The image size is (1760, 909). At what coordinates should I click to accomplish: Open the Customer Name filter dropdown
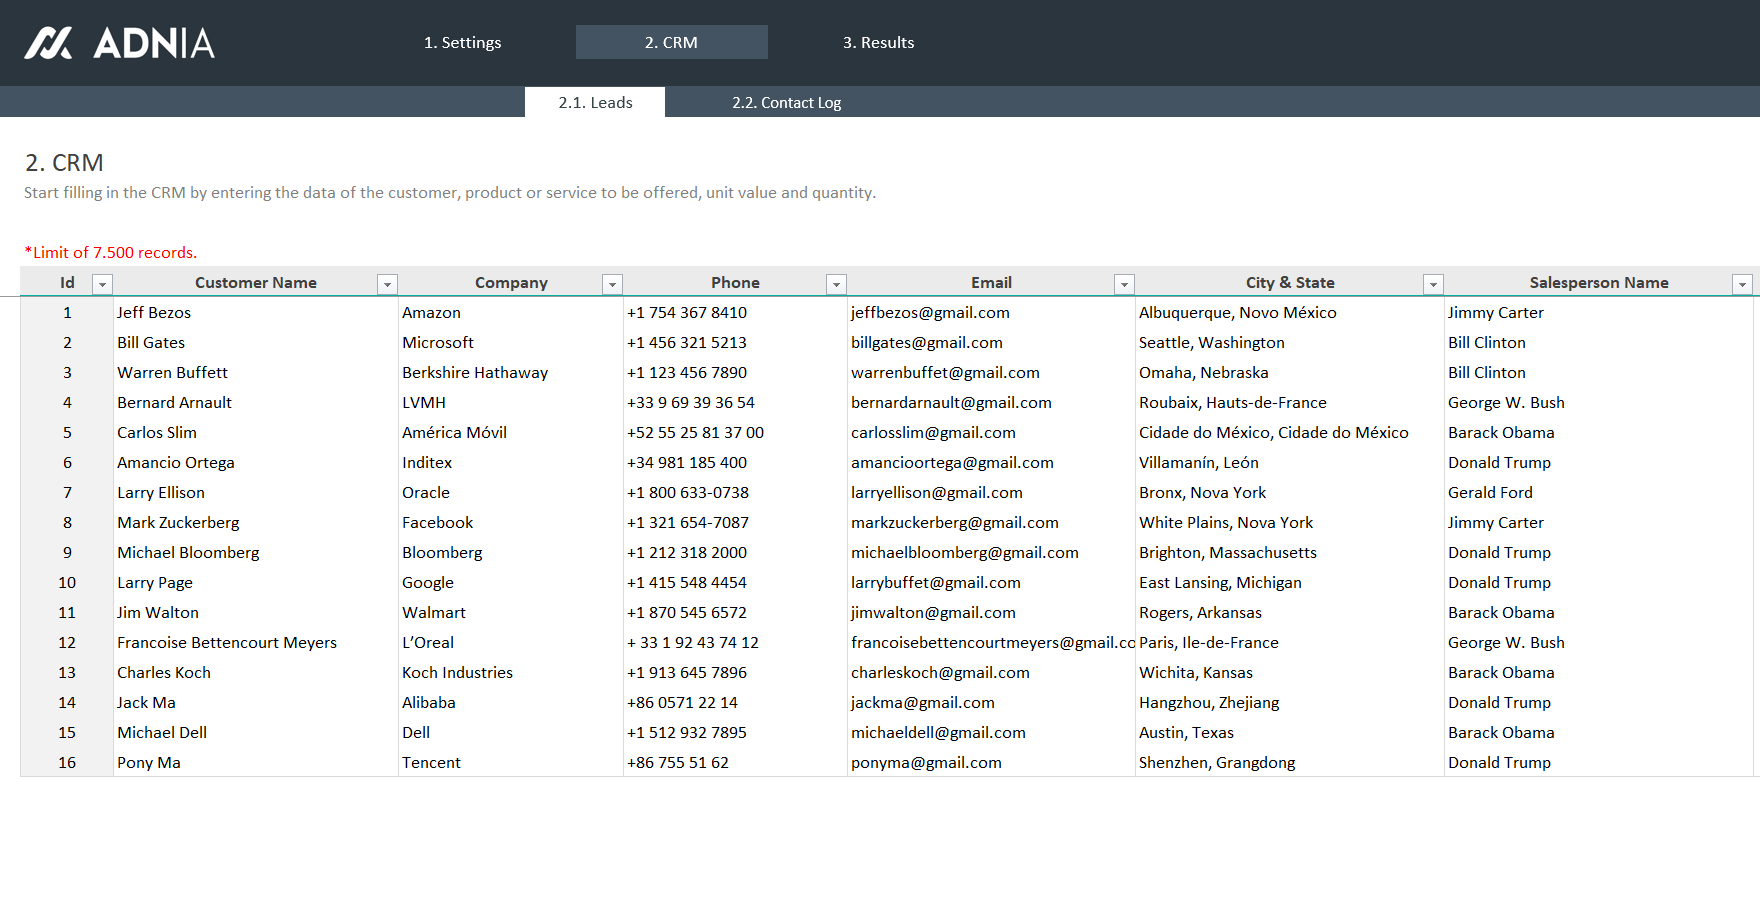[388, 284]
